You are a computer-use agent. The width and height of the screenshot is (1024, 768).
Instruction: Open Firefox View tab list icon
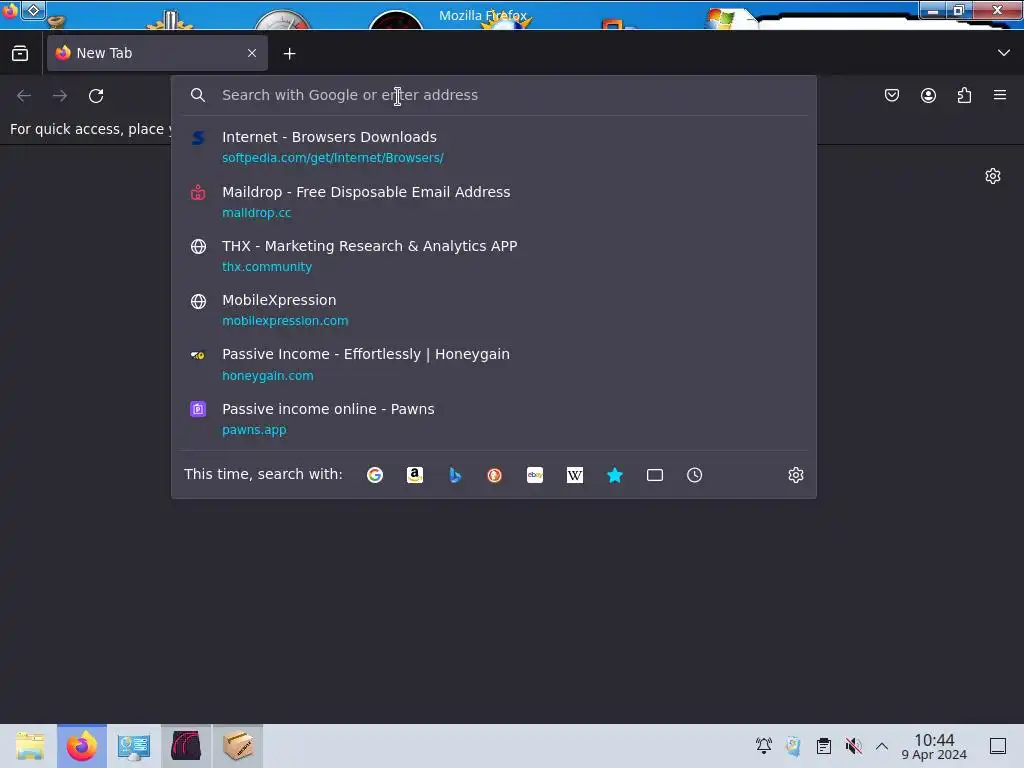(20, 54)
